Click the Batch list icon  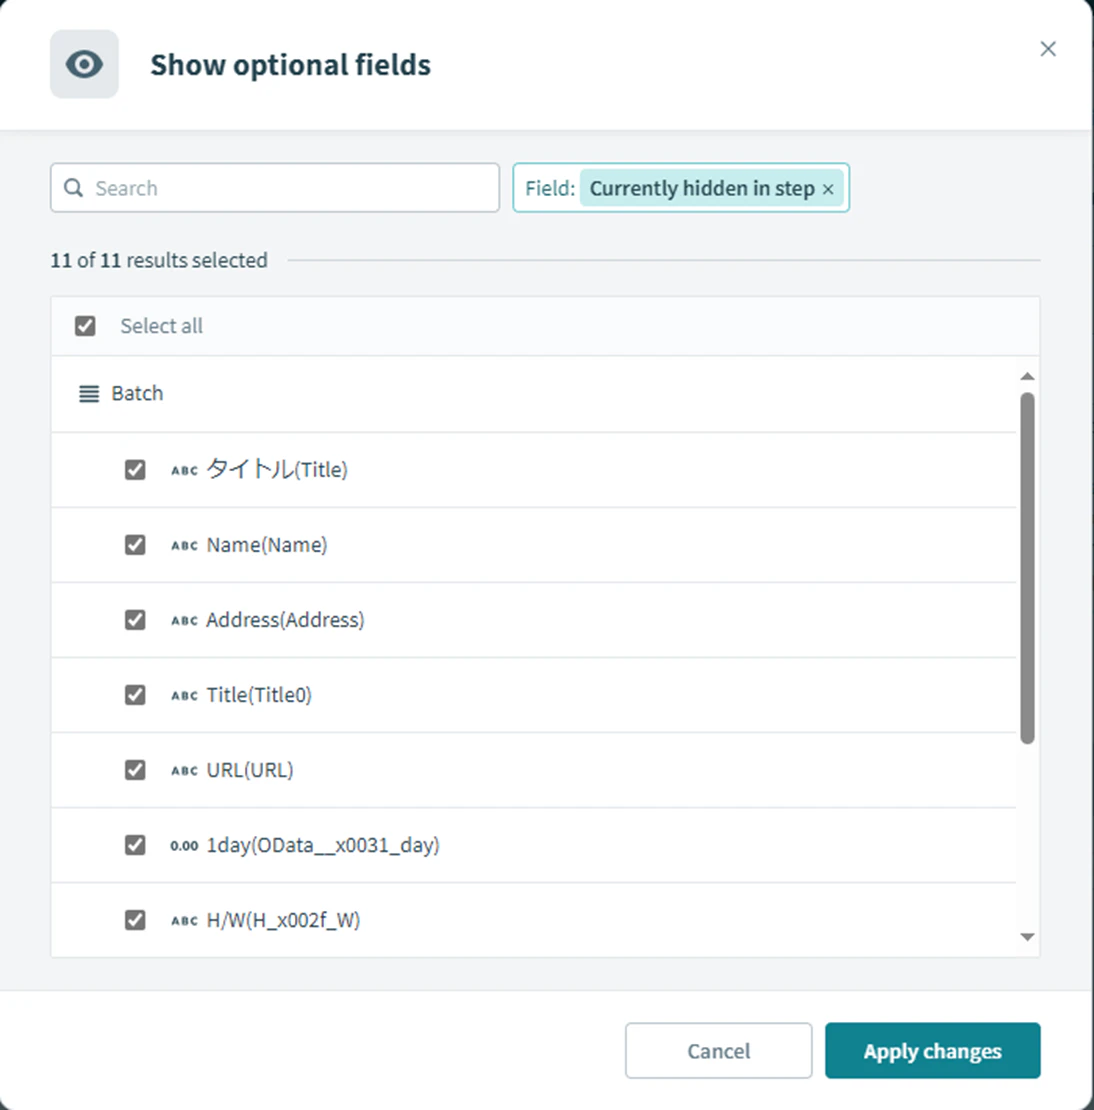[89, 394]
